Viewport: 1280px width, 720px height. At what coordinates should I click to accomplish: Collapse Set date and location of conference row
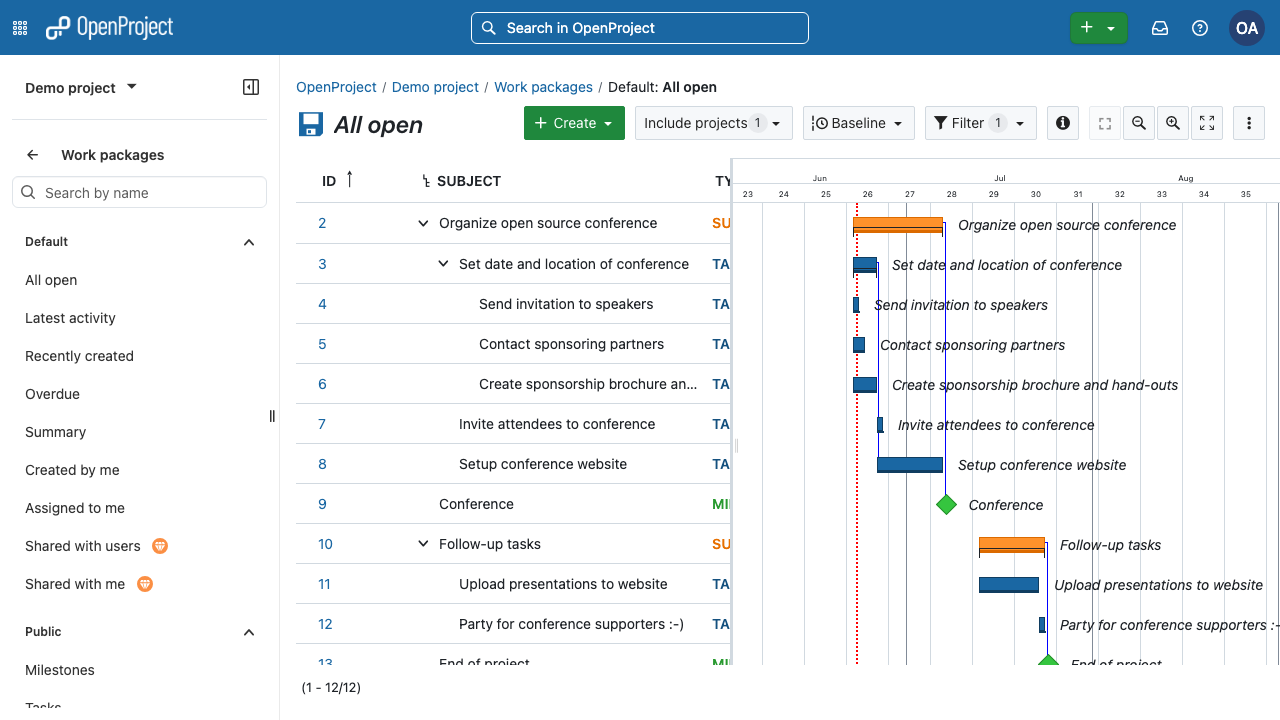click(x=443, y=264)
